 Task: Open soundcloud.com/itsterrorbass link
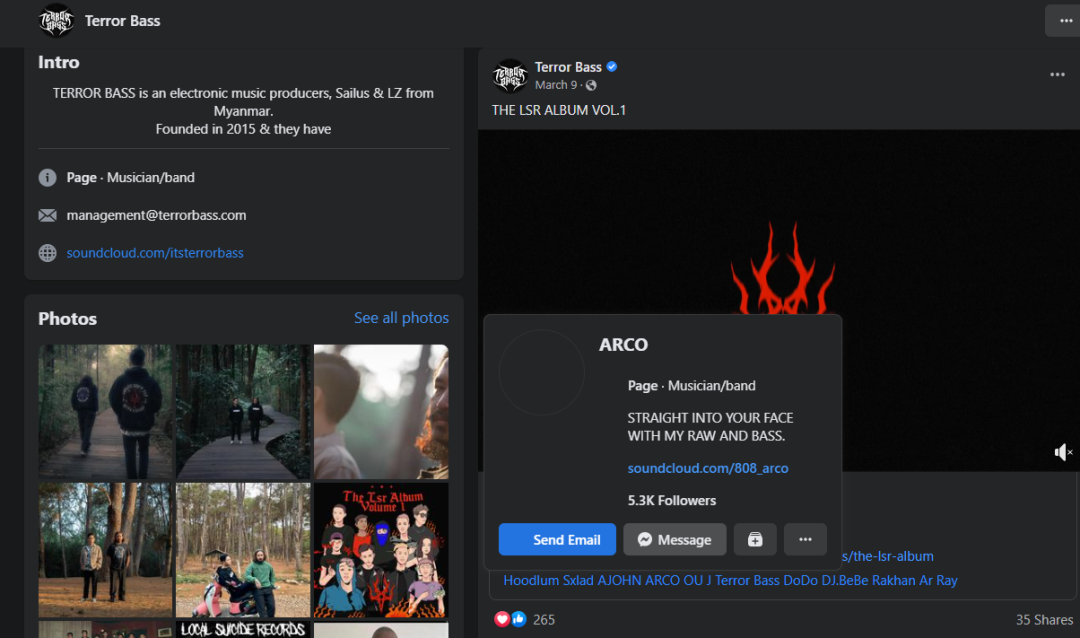click(155, 253)
